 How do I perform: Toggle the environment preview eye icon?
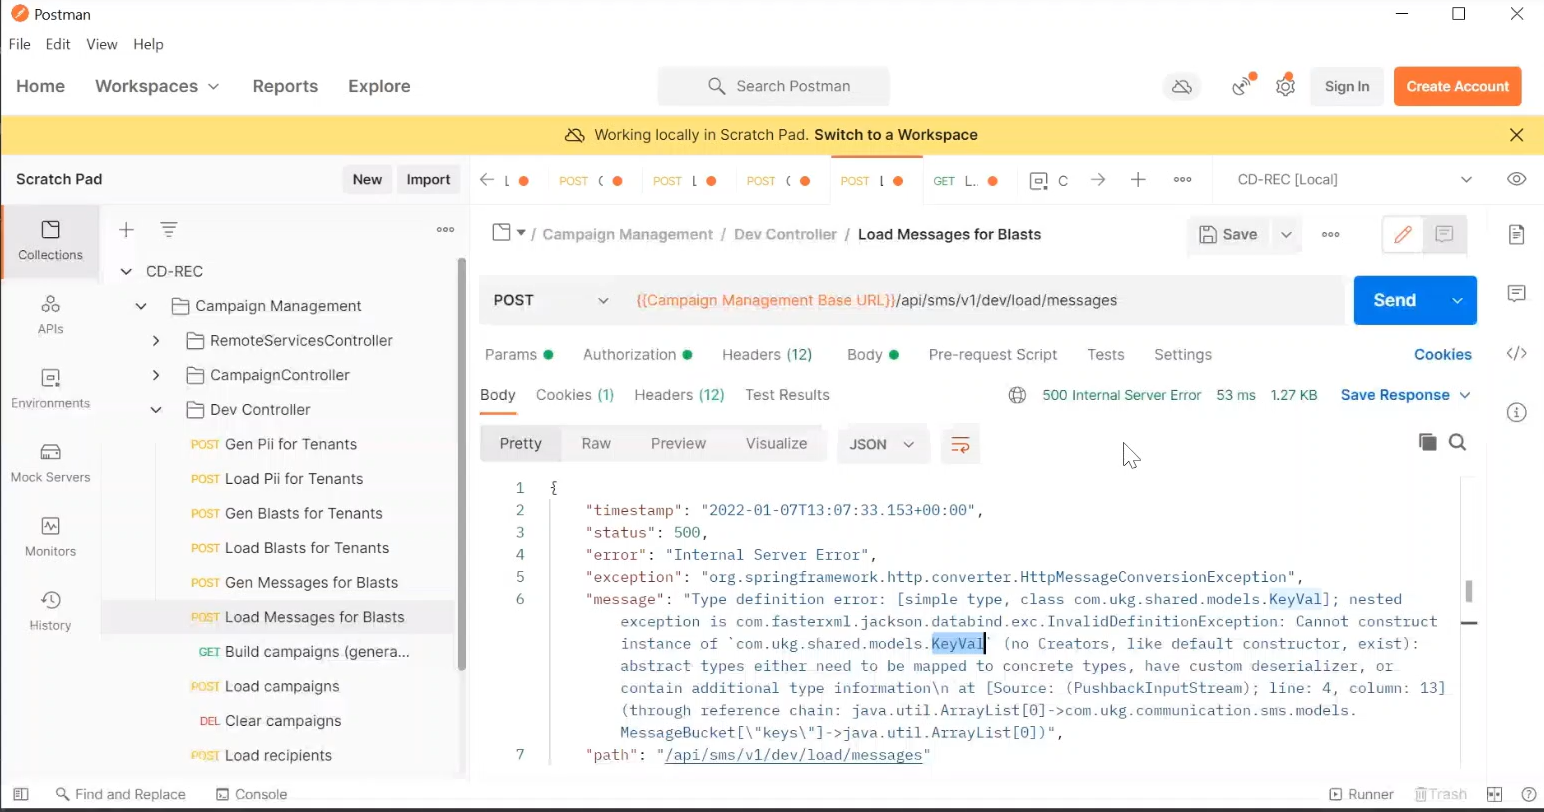(x=1516, y=179)
